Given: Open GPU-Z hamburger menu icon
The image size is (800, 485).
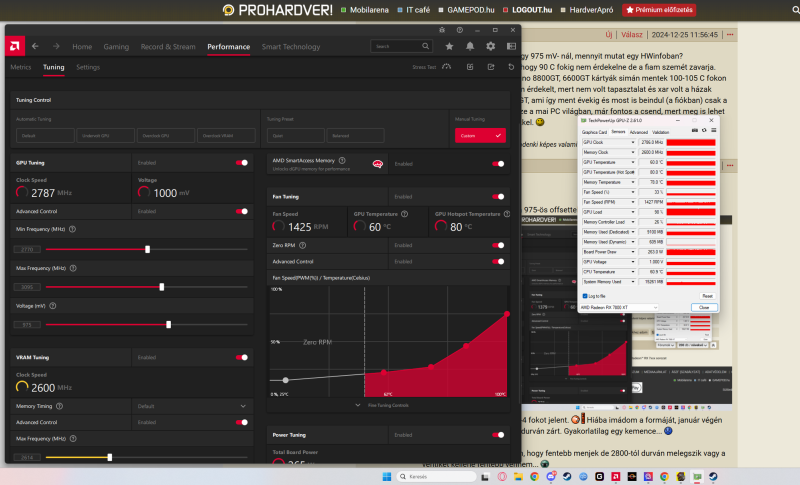Looking at the screenshot, I should [713, 131].
